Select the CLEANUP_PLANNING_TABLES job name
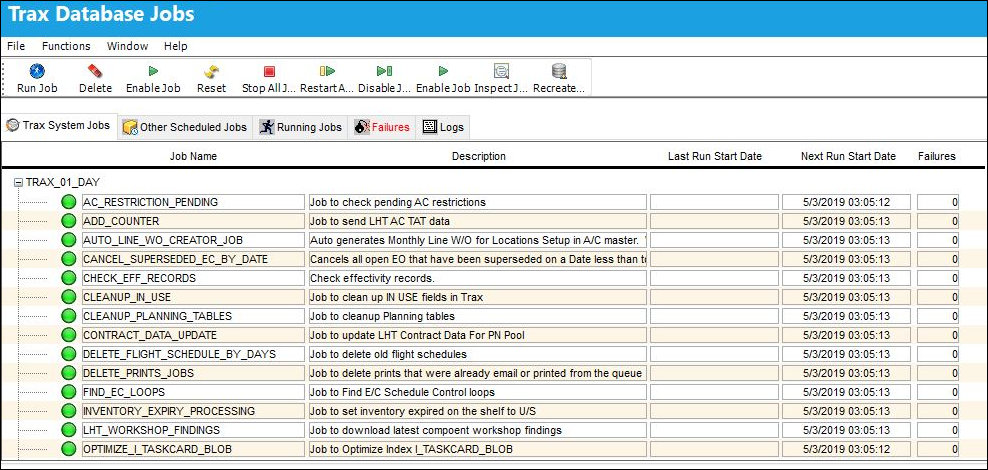 [x=193, y=316]
